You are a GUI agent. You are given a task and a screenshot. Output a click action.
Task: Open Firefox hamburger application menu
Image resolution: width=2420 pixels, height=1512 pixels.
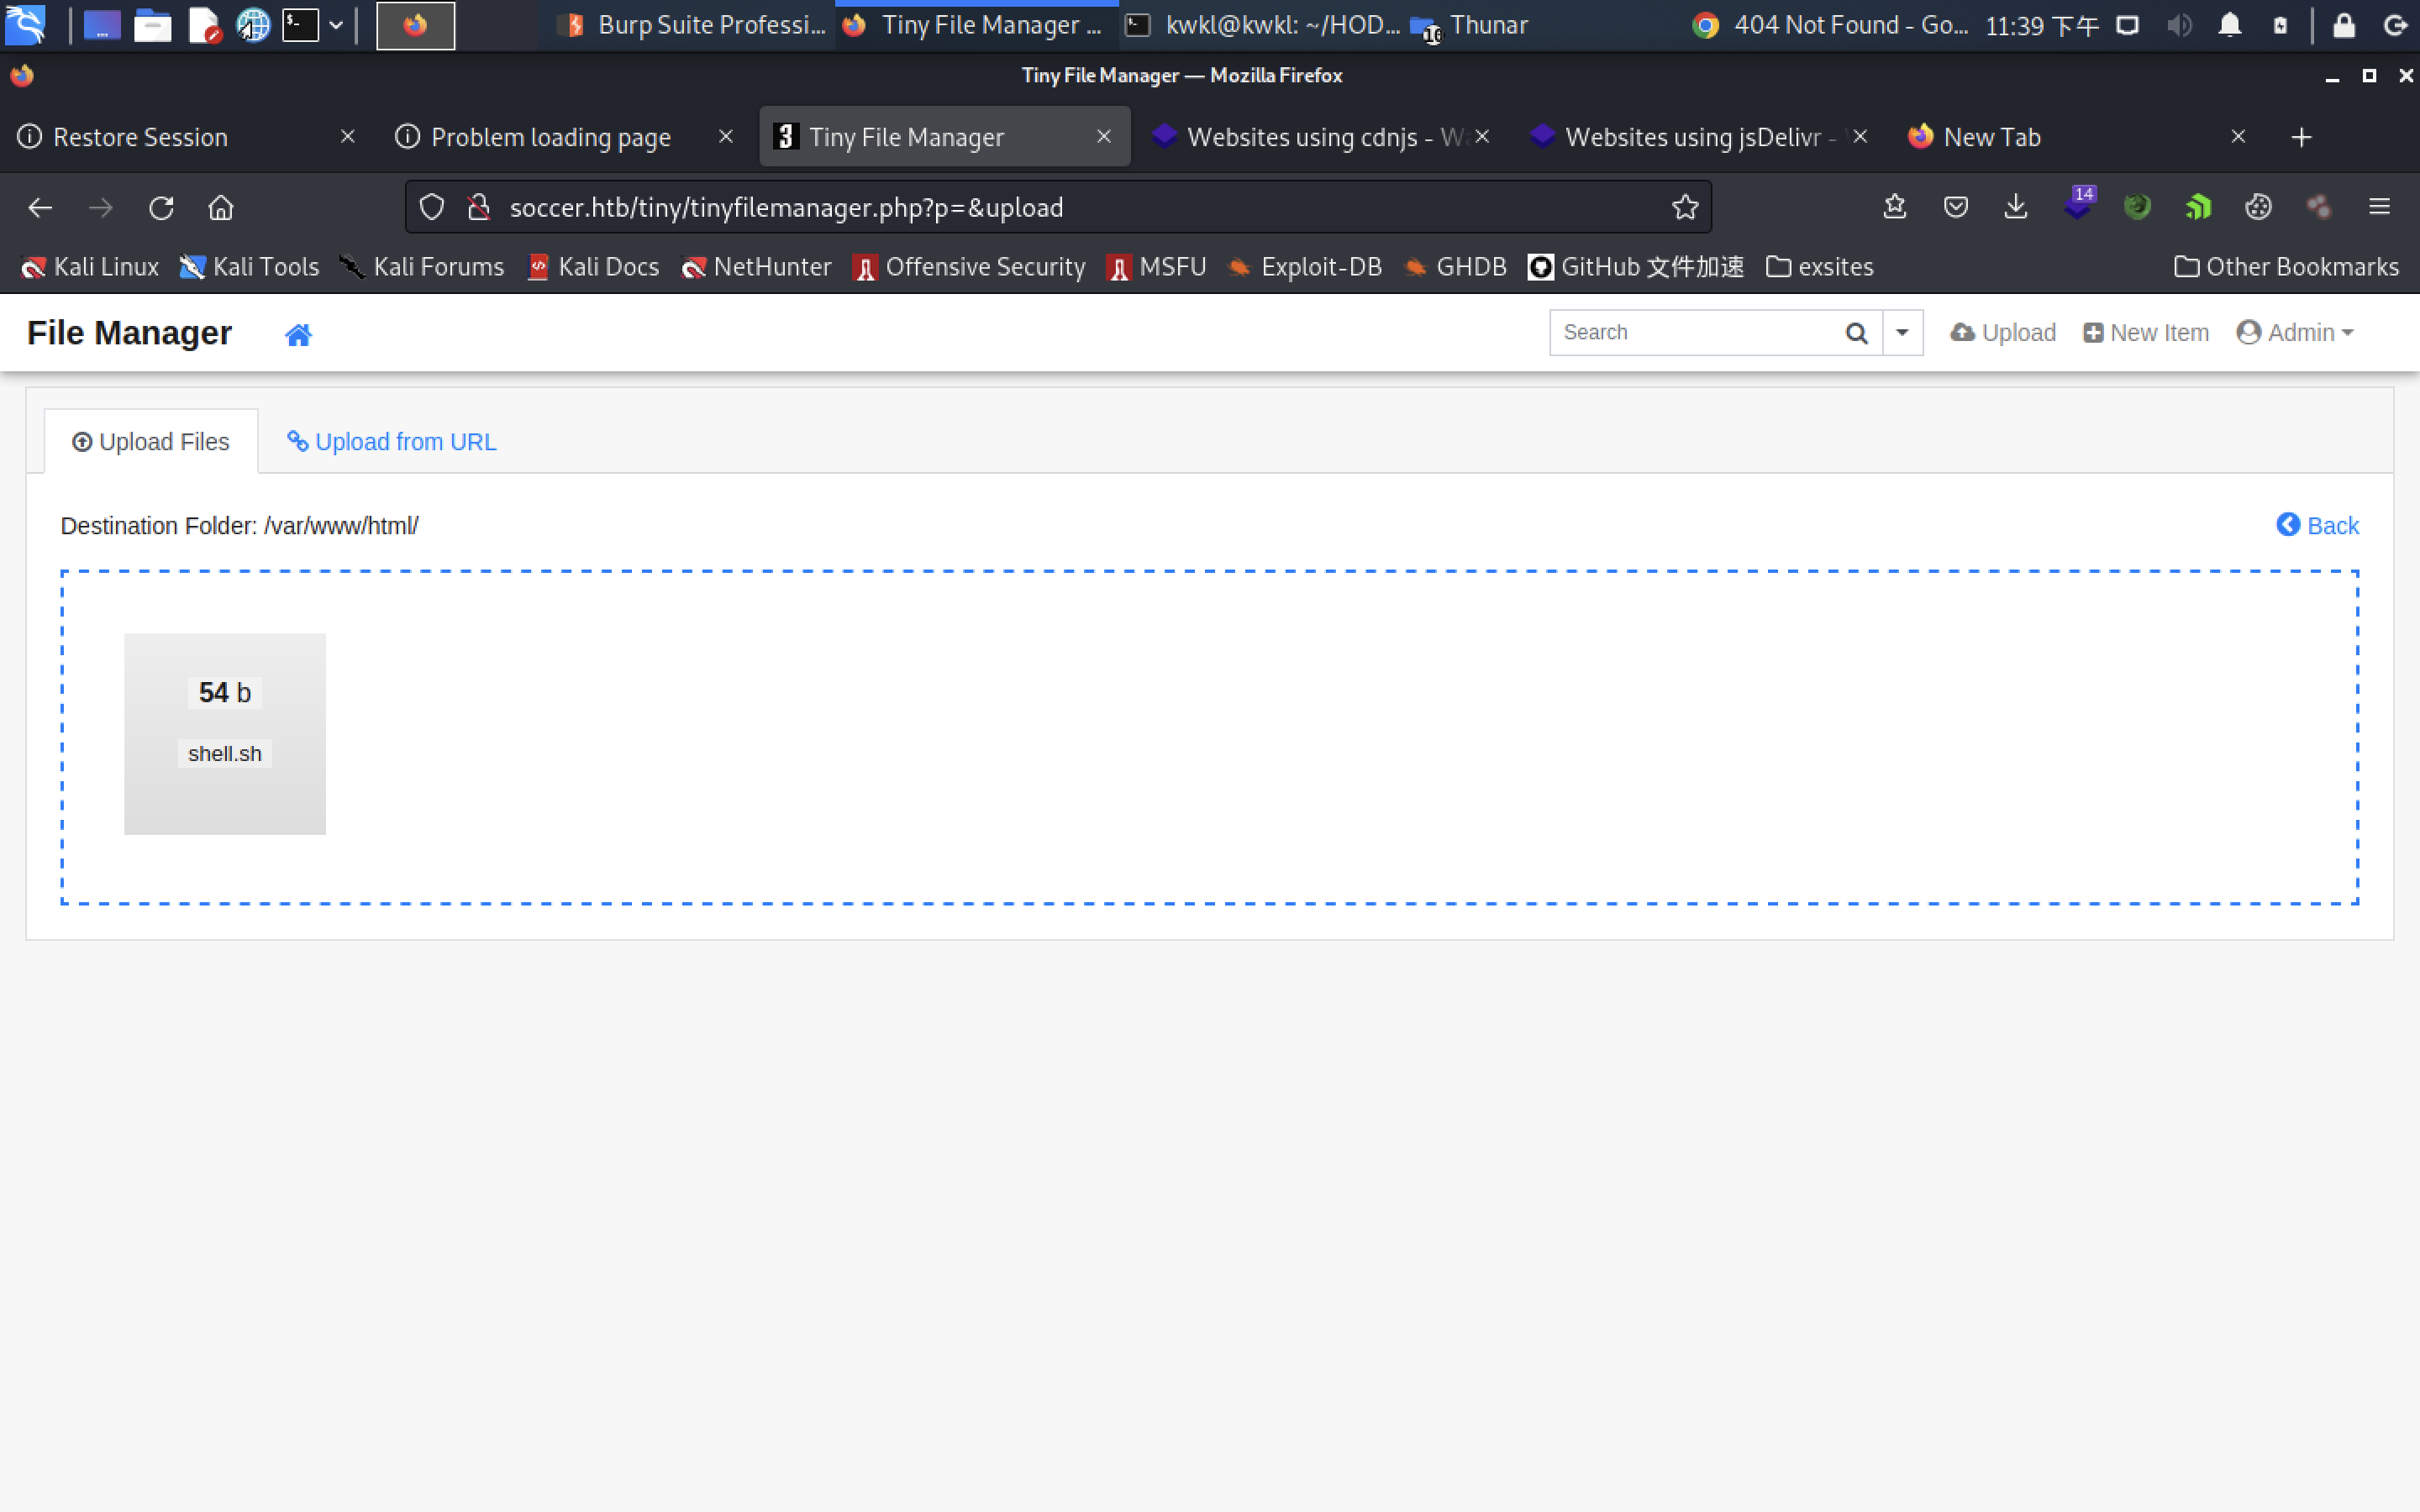pos(2379,207)
